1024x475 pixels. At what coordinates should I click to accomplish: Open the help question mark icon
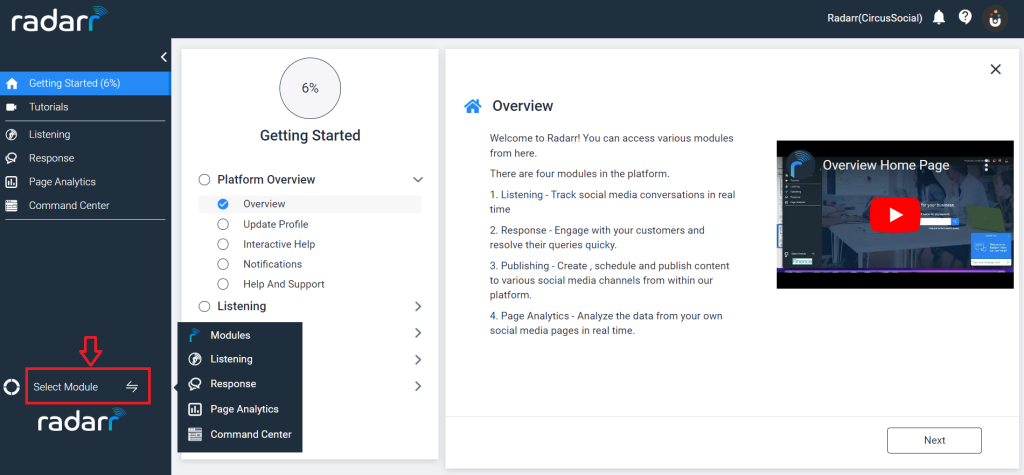965,17
